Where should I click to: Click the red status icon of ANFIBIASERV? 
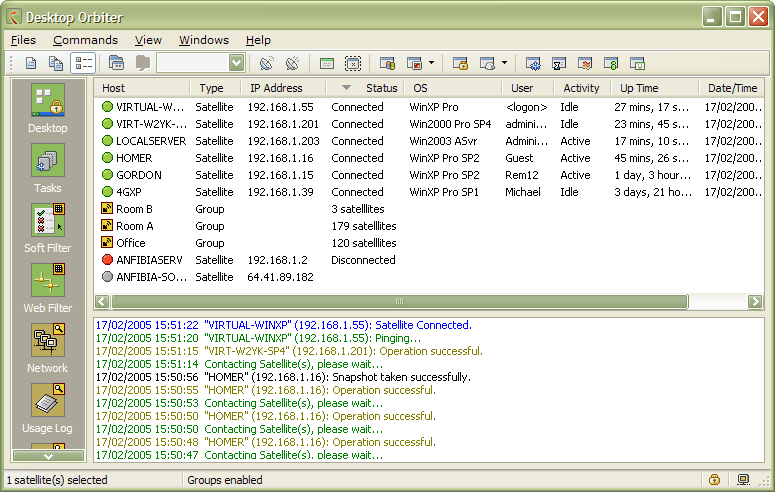(x=107, y=260)
